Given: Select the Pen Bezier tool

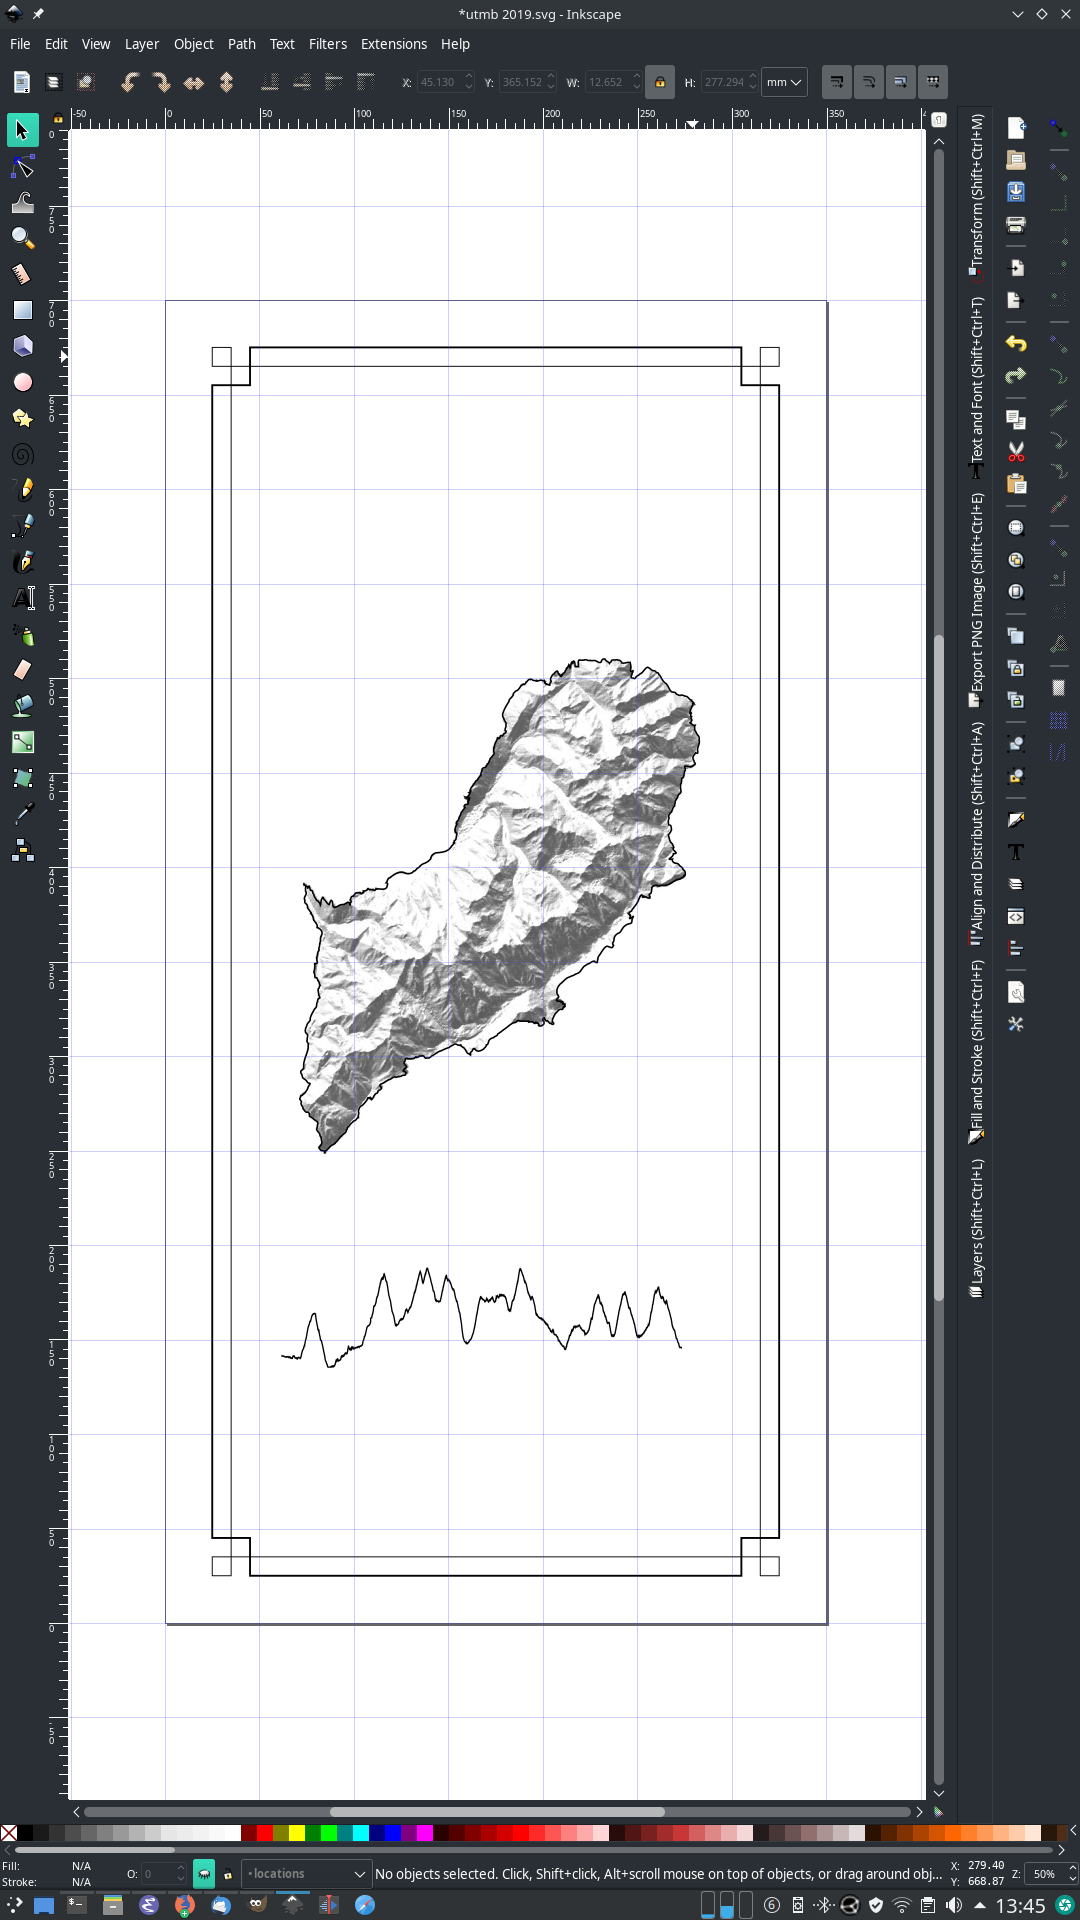Looking at the screenshot, I should [x=22, y=526].
